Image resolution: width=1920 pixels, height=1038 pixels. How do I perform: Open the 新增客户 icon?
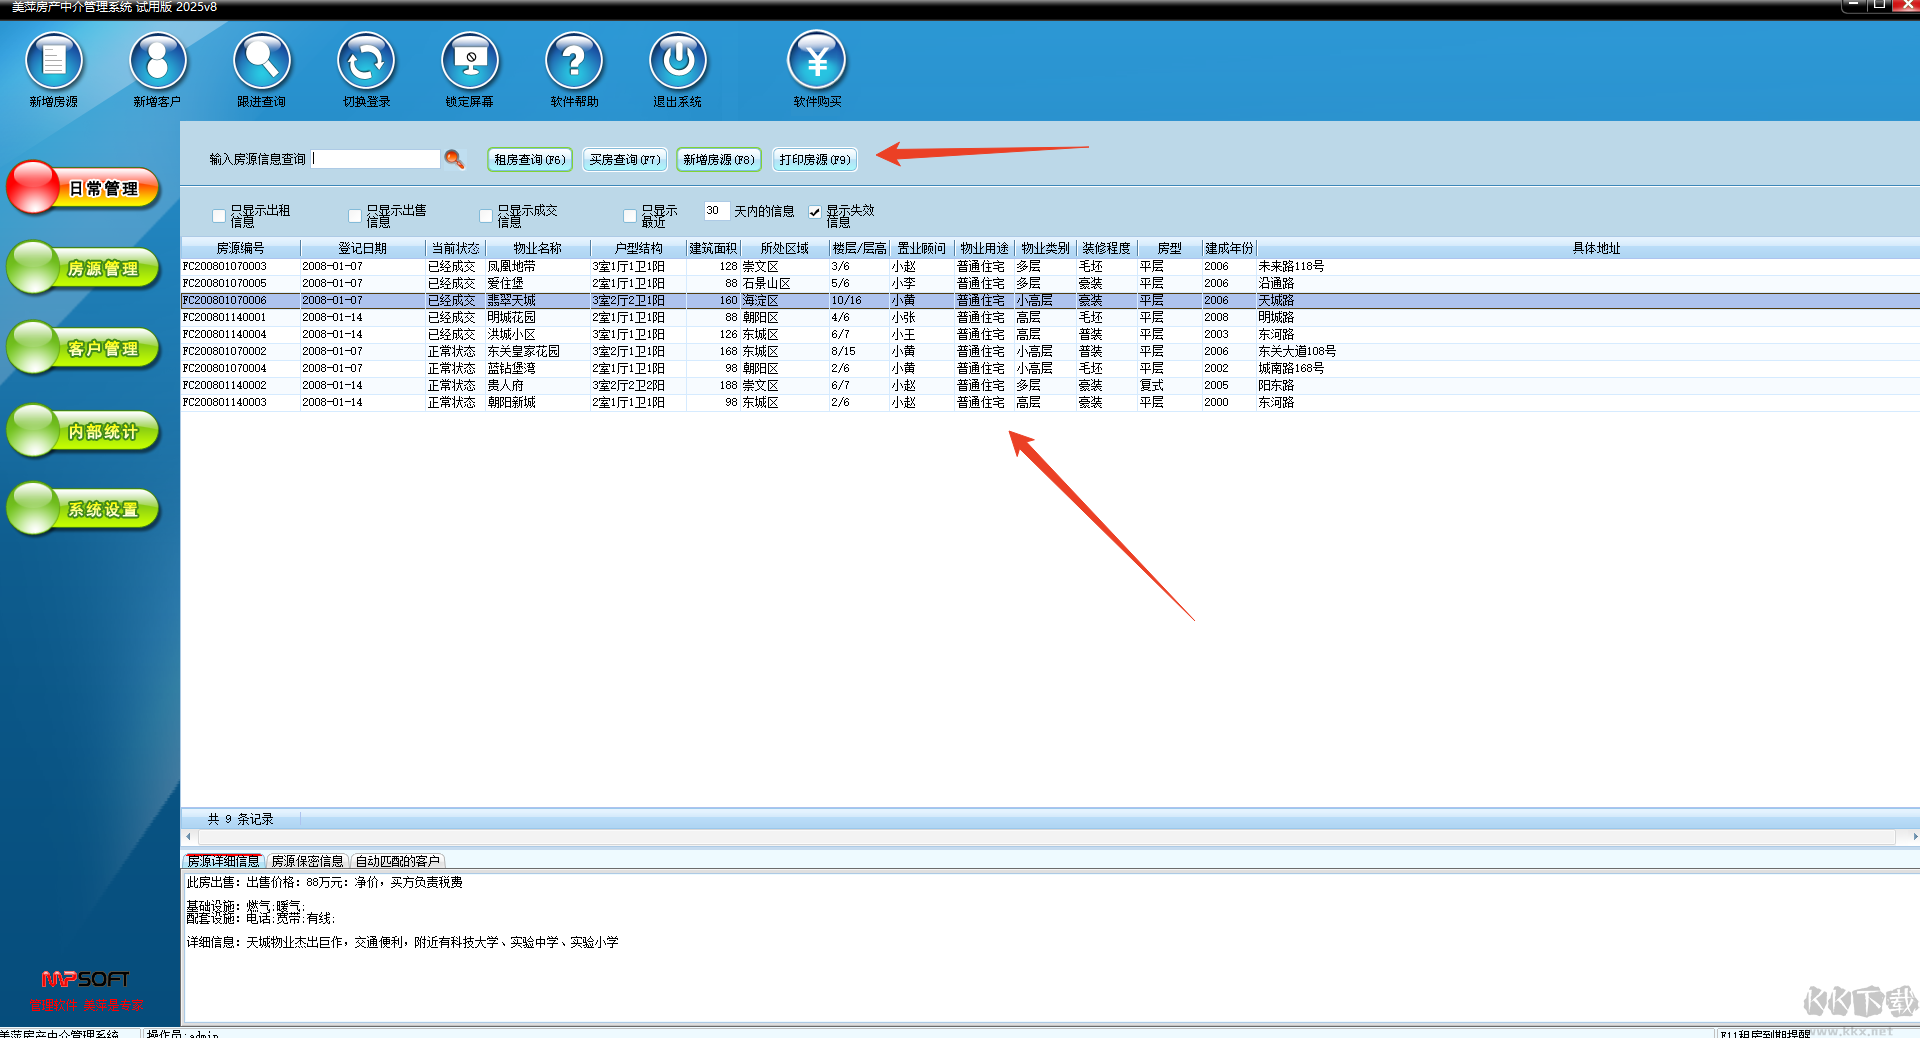click(x=158, y=62)
